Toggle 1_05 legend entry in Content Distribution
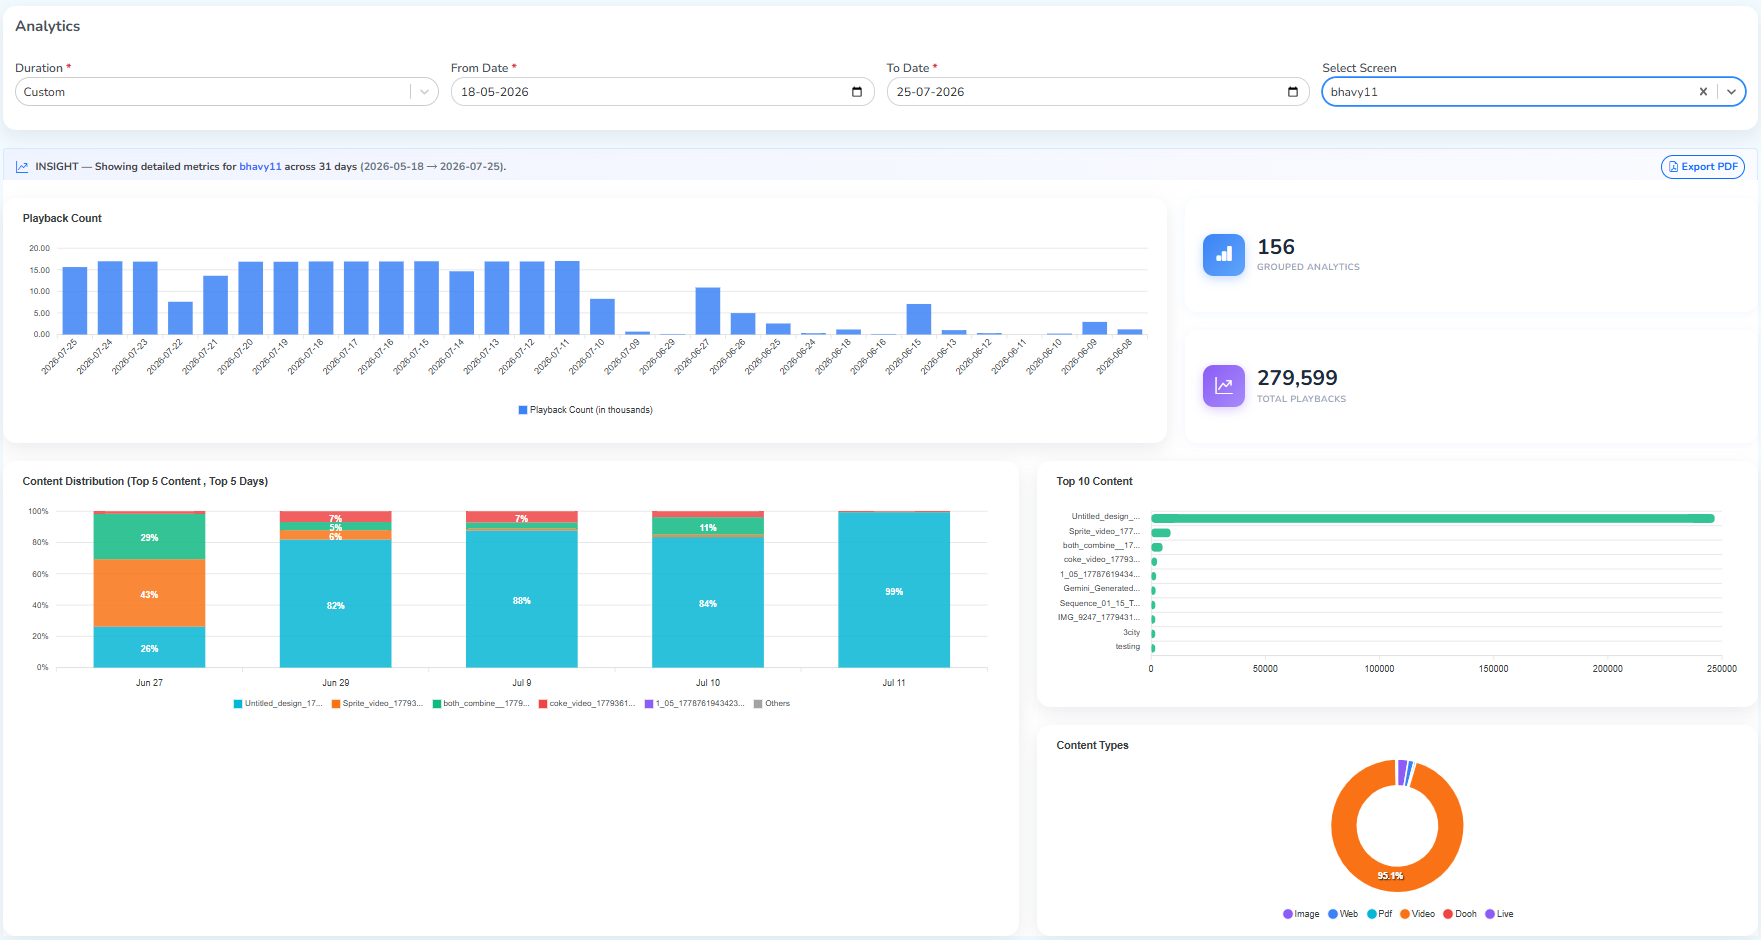1761x940 pixels. [694, 704]
